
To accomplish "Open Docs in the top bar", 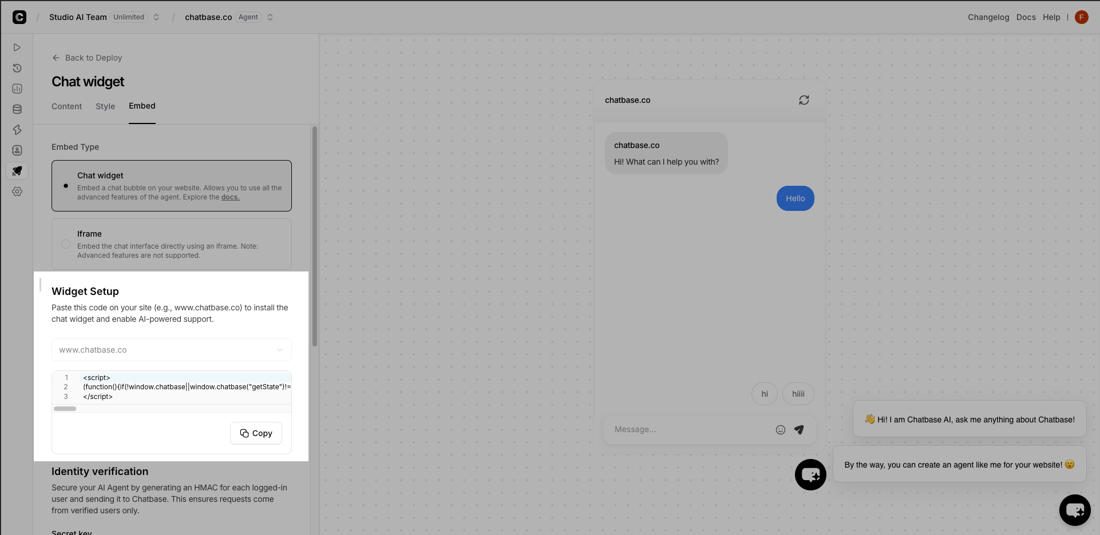I will point(1026,18).
